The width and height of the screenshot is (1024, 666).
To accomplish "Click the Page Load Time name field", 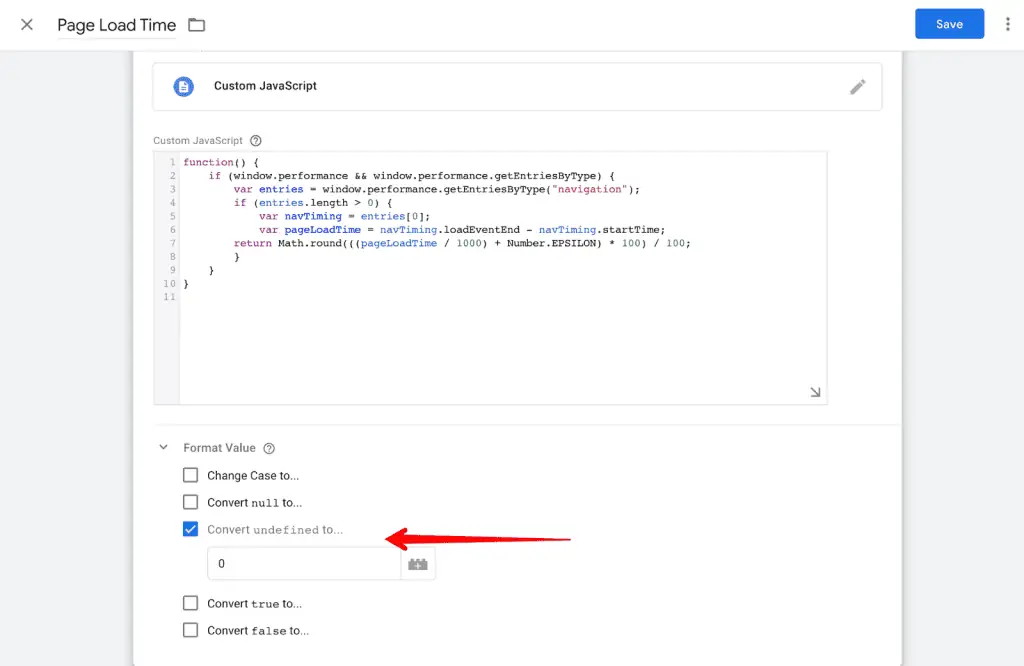I will 116,26.
